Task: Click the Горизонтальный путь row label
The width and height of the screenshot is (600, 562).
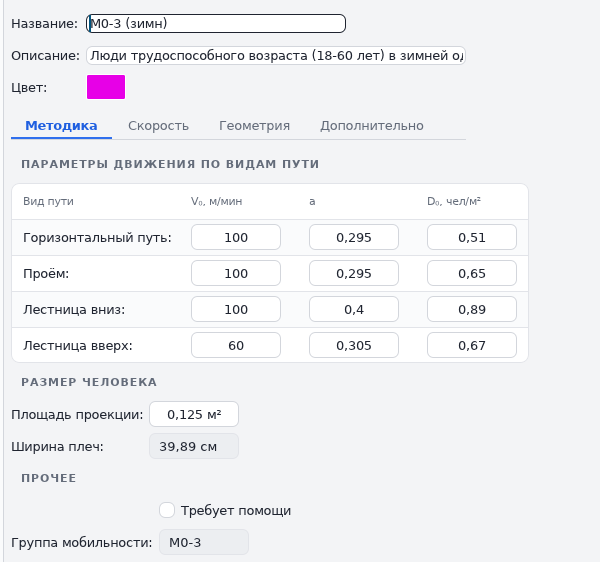Action: [x=97, y=238]
